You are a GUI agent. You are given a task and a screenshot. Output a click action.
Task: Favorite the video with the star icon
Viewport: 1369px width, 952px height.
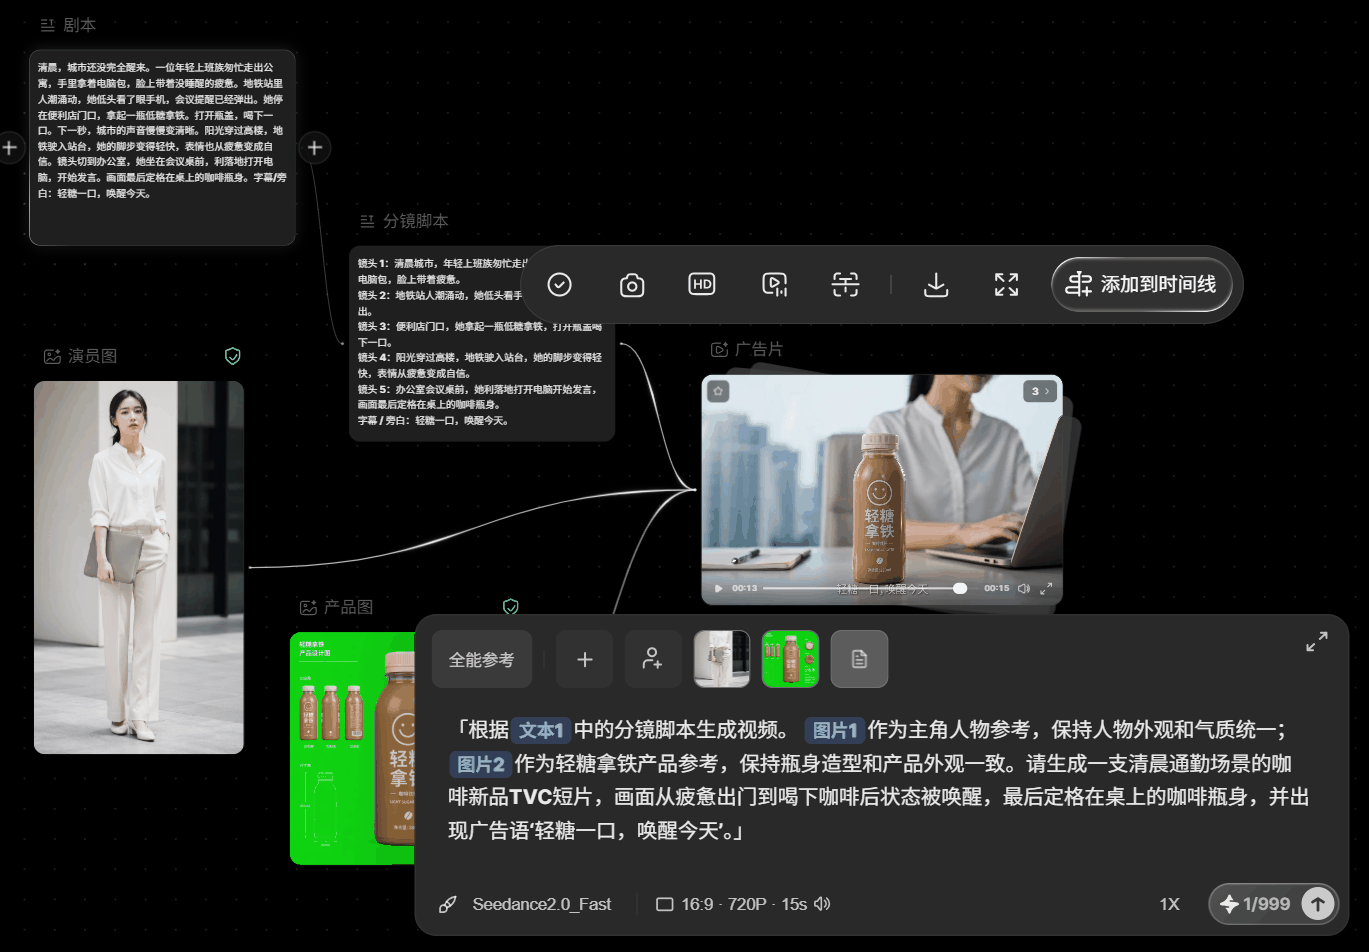[x=718, y=391]
